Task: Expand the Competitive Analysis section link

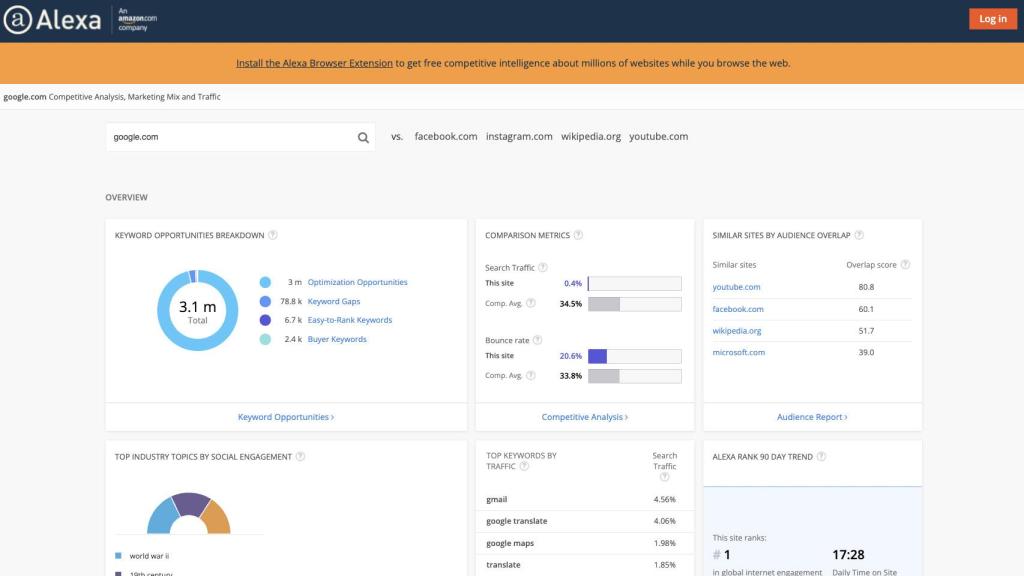Action: [x=584, y=417]
